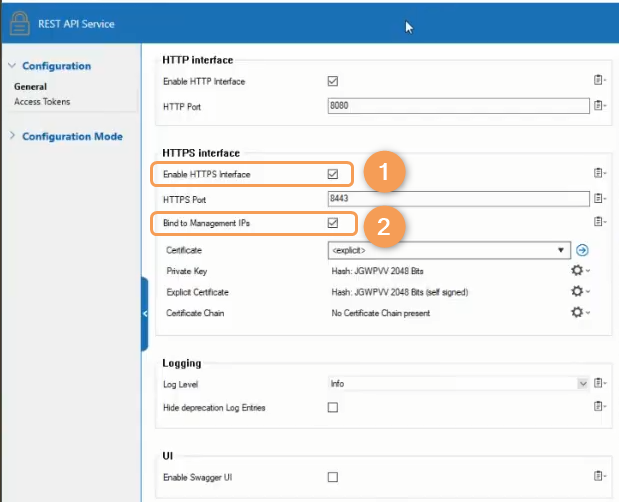Open the gear menu for Explicit Certificate
Viewport: 619px width, 502px height.
point(578,291)
